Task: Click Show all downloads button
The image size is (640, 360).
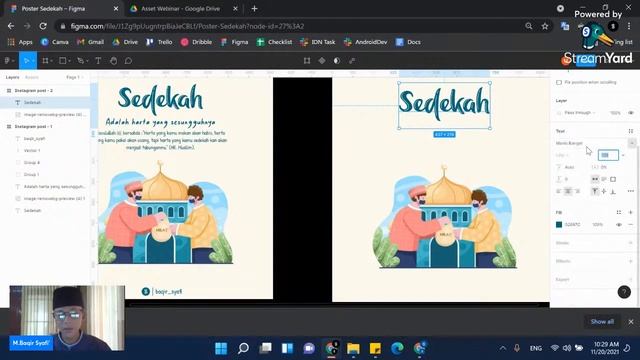Action: coord(602,322)
